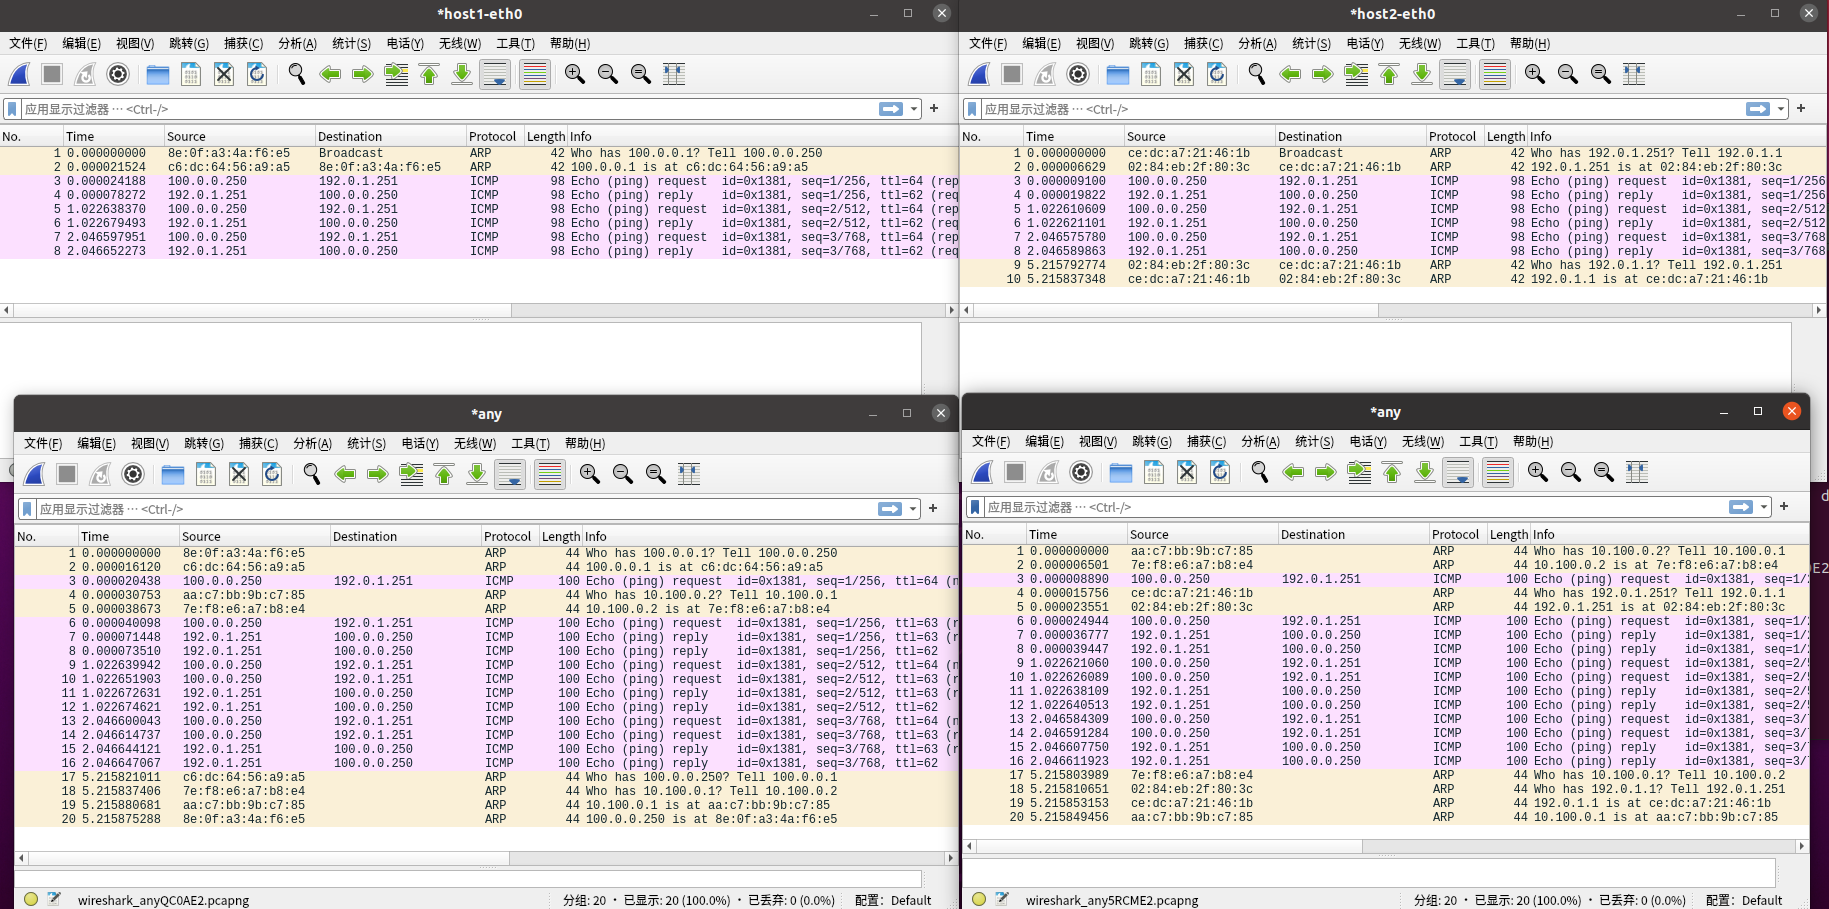Reload capture file in host1-eth0 window

[257, 74]
